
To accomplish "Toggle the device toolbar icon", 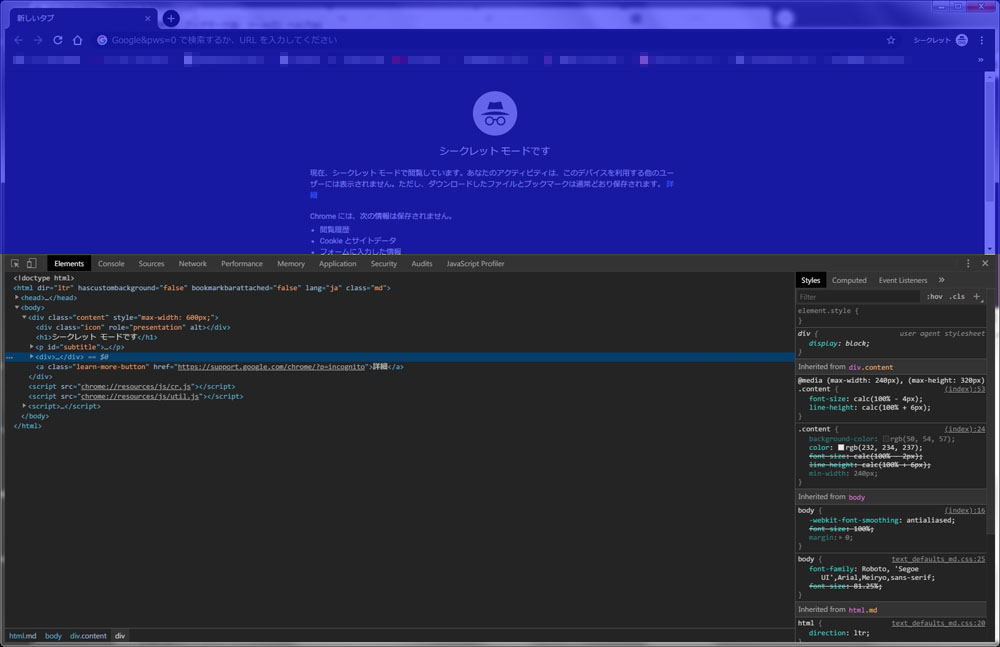I will pos(31,264).
